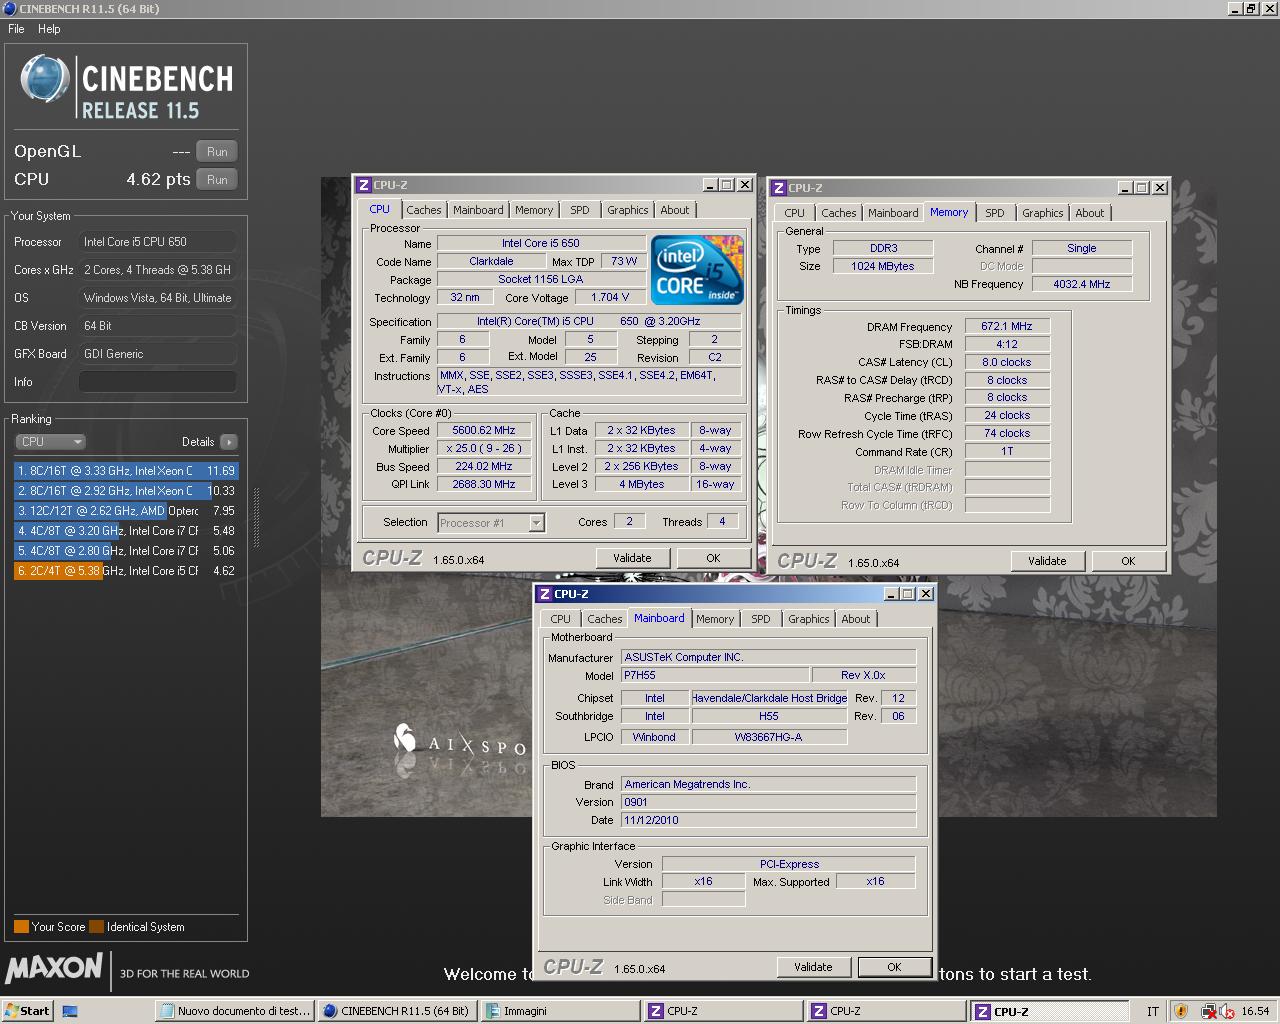Screen dimensions: 1280x1024
Task: Click the DRAM Frequency value 672.1 MHz
Action: [1007, 326]
